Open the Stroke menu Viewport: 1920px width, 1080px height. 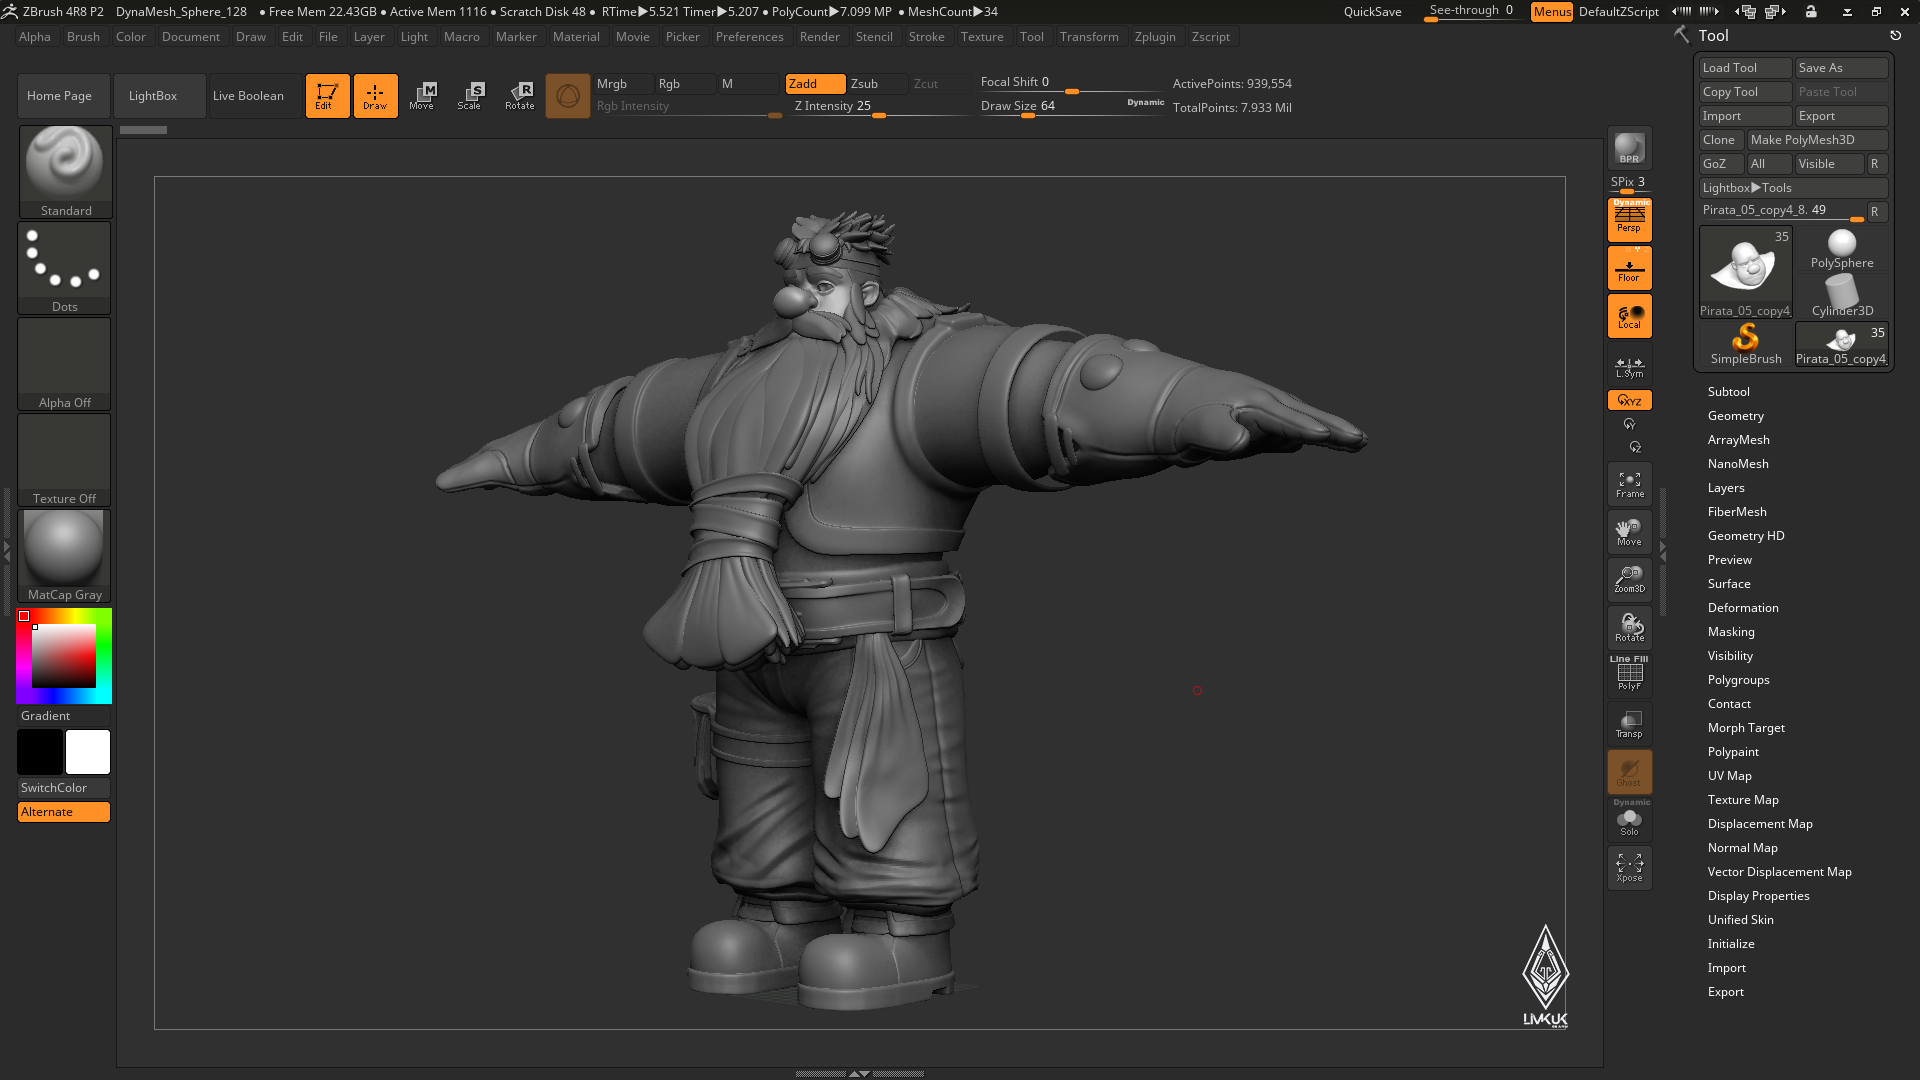coord(926,37)
